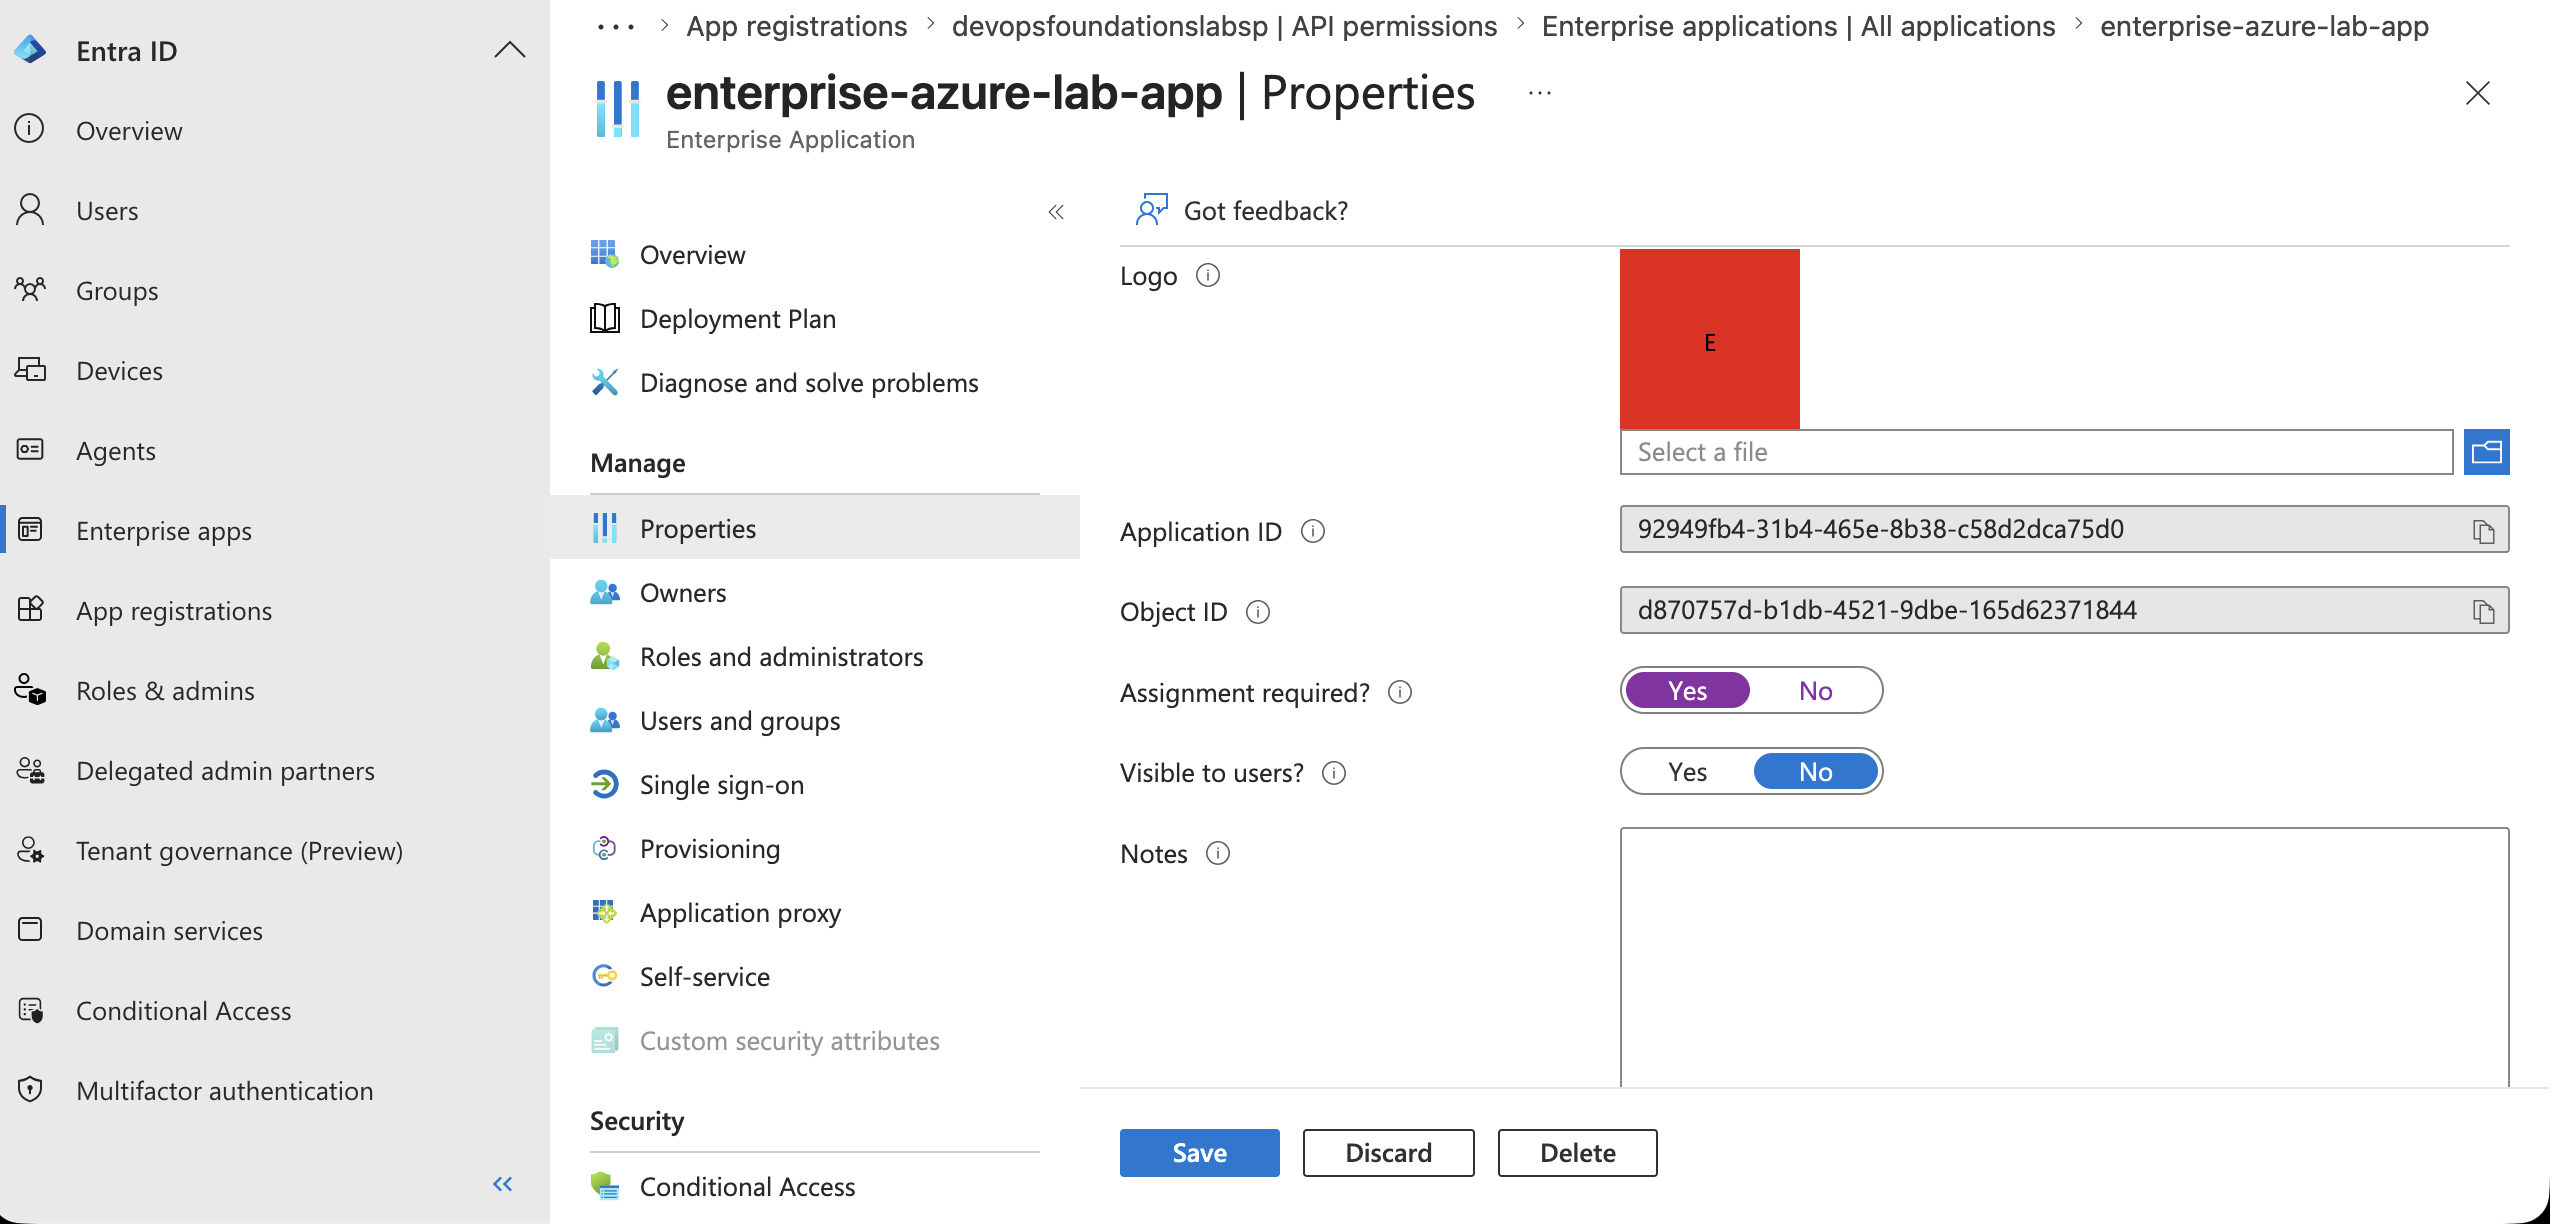Viewport: 2550px width, 1224px height.
Task: Expand the breadcrumb ellipsis
Action: tap(616, 27)
